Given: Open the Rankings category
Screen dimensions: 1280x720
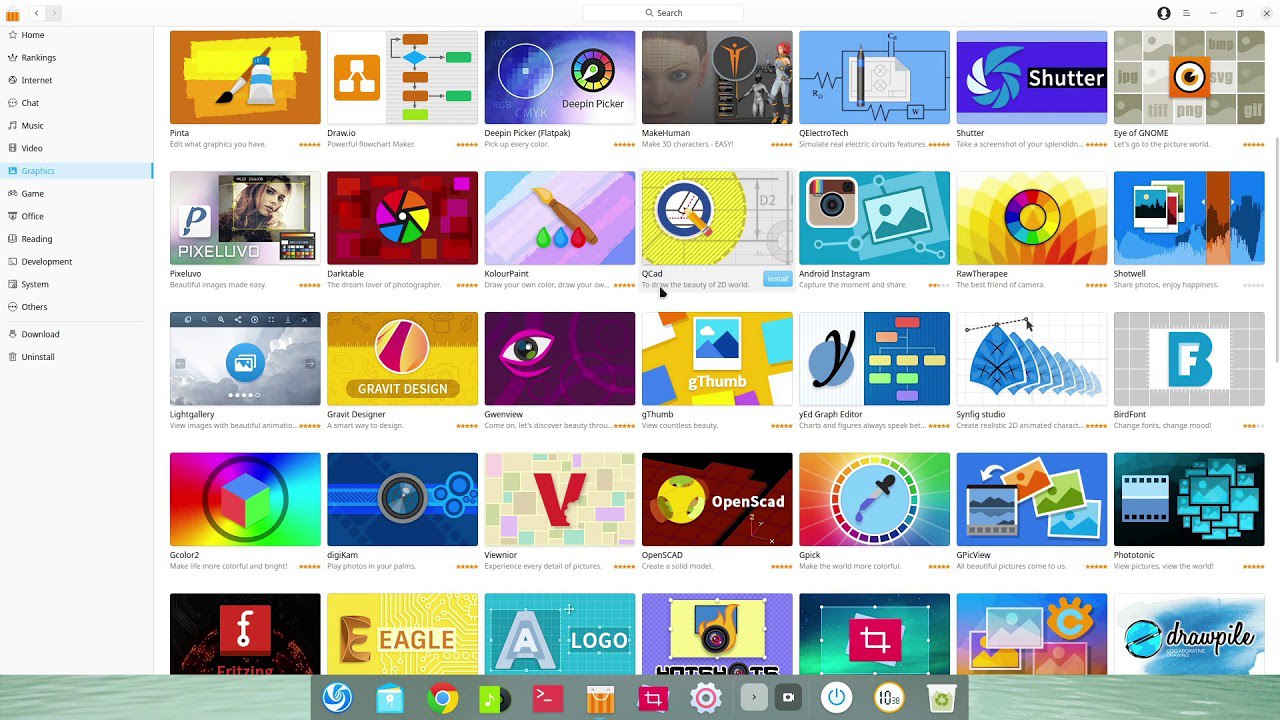Looking at the screenshot, I should tap(76, 58).
